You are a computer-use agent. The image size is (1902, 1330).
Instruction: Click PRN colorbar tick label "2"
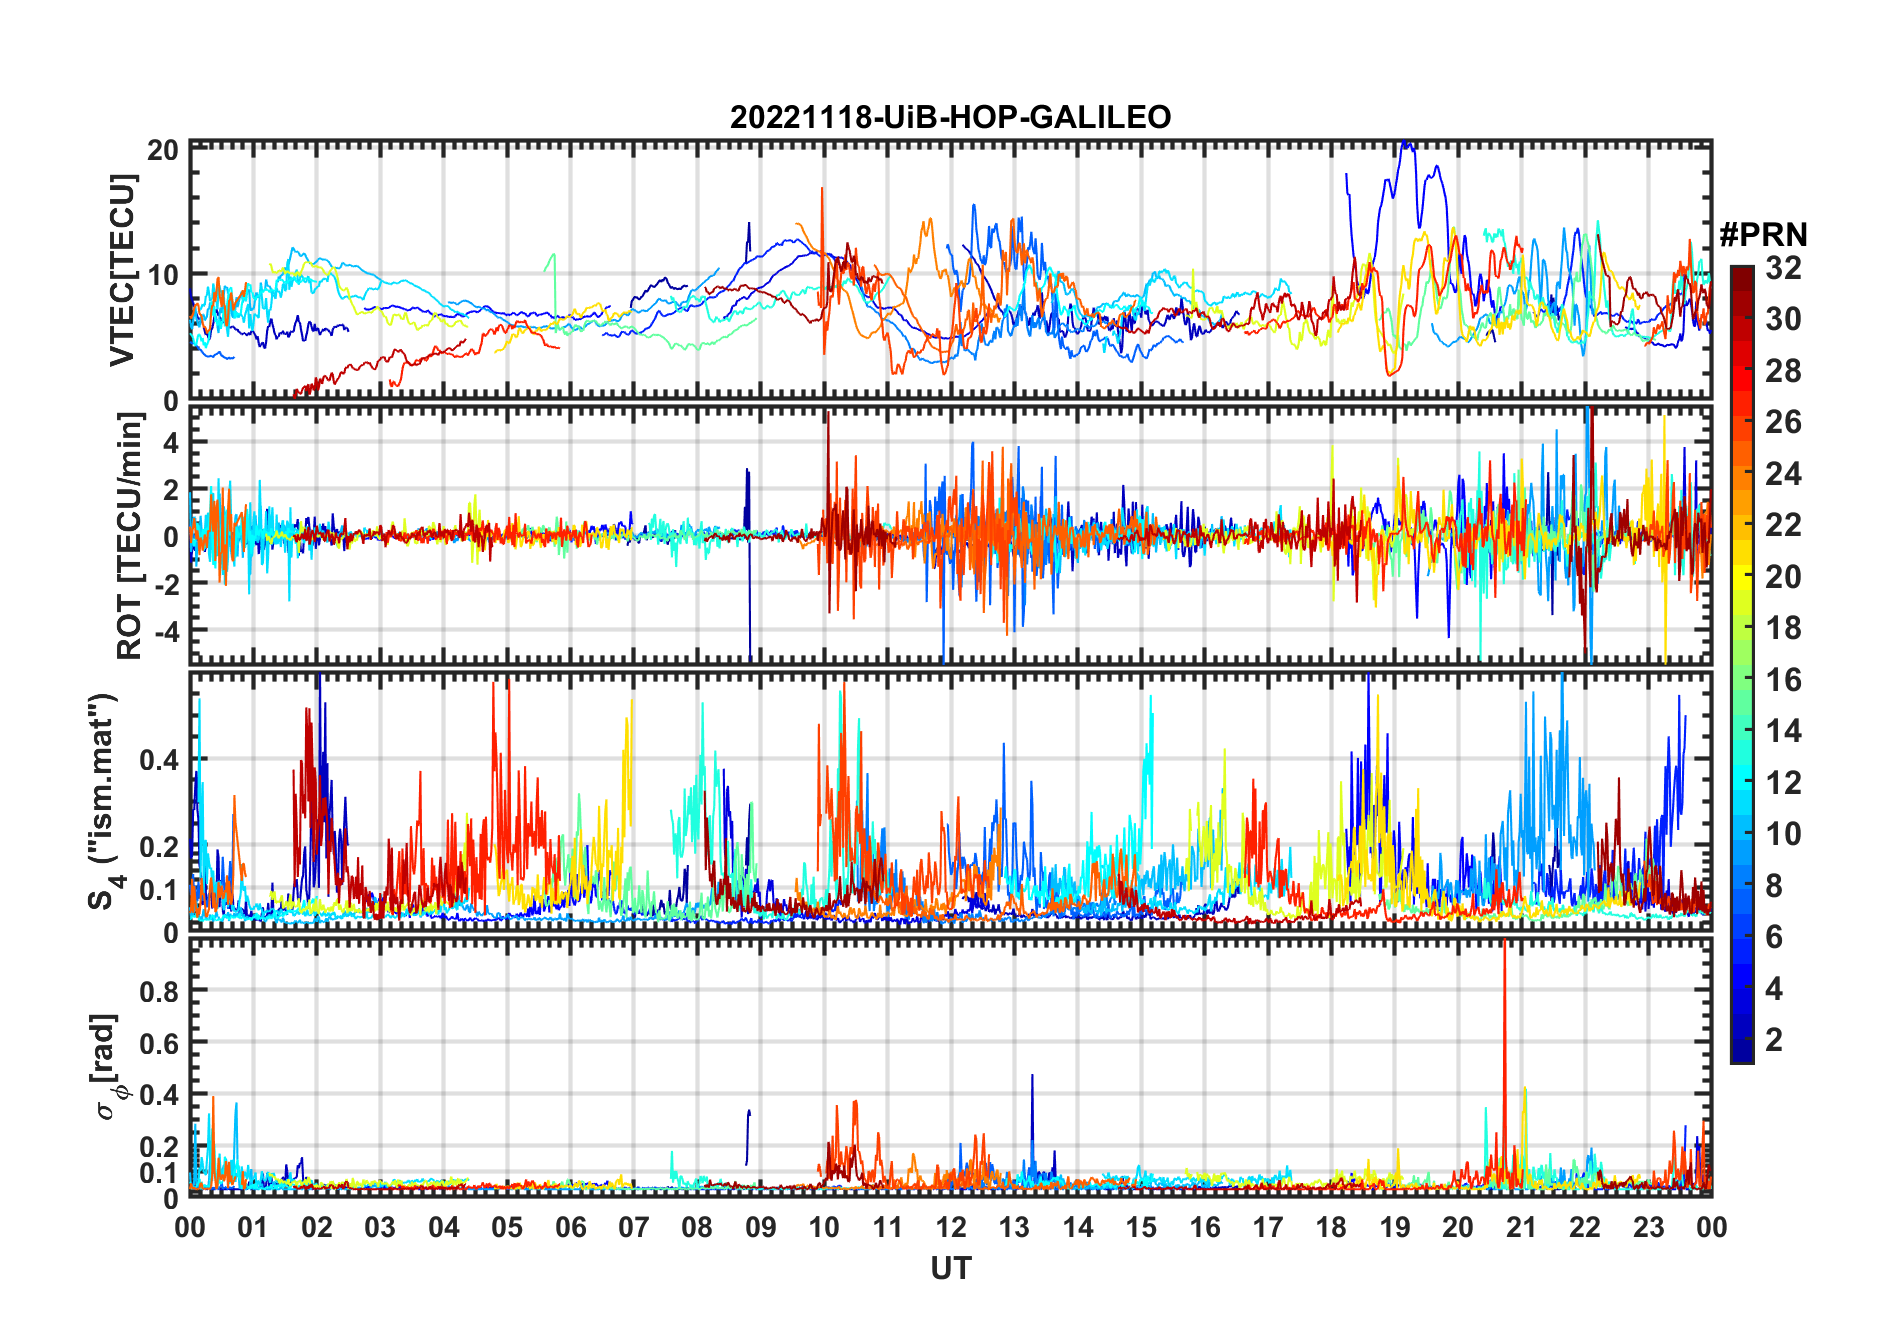1774,1040
